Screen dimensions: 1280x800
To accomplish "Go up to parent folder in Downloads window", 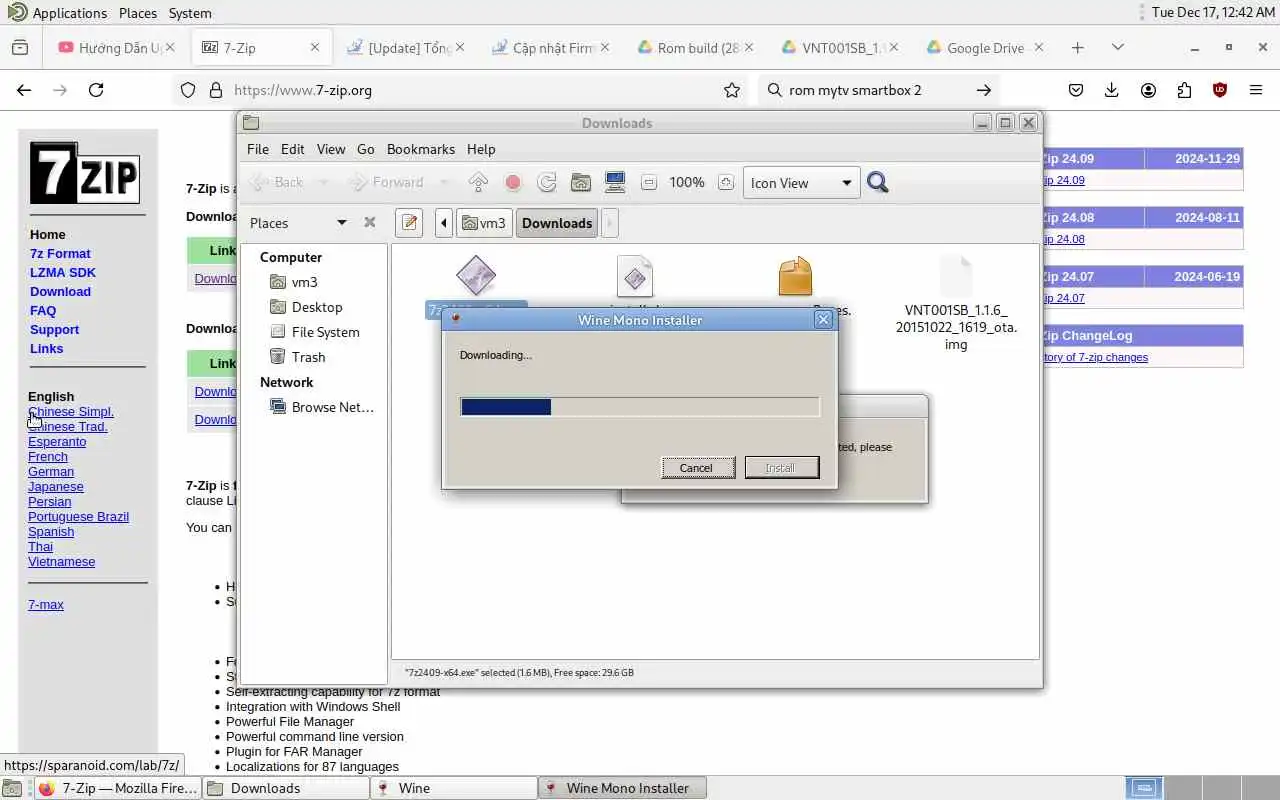I will tap(478, 182).
